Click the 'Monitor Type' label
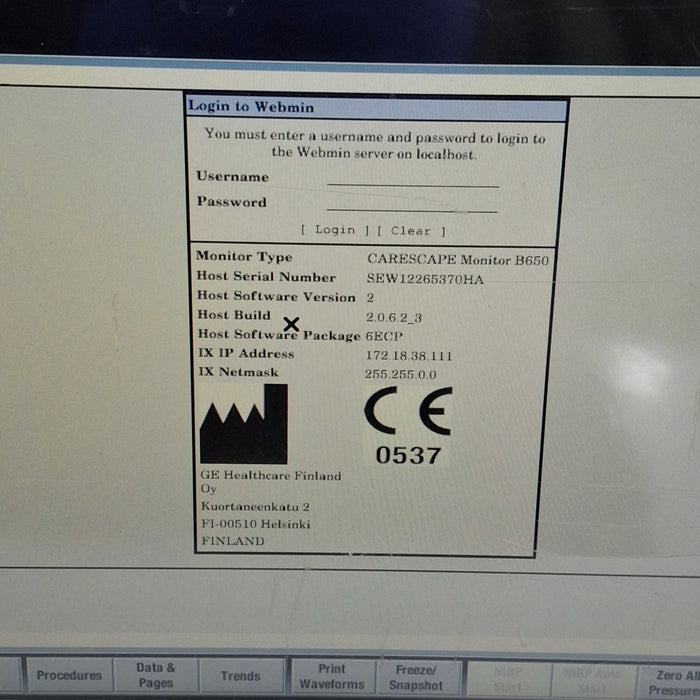This screenshot has width=700, height=700. pos(244,256)
